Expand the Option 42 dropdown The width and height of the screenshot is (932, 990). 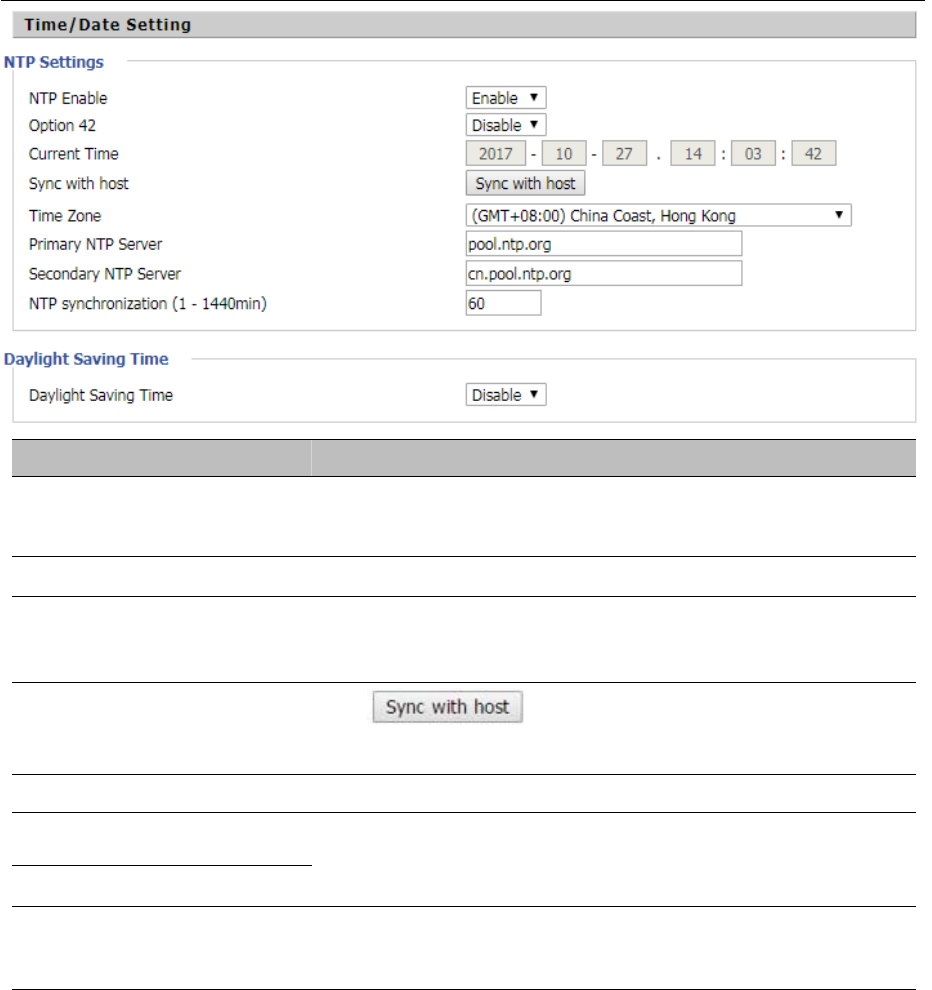click(x=506, y=125)
